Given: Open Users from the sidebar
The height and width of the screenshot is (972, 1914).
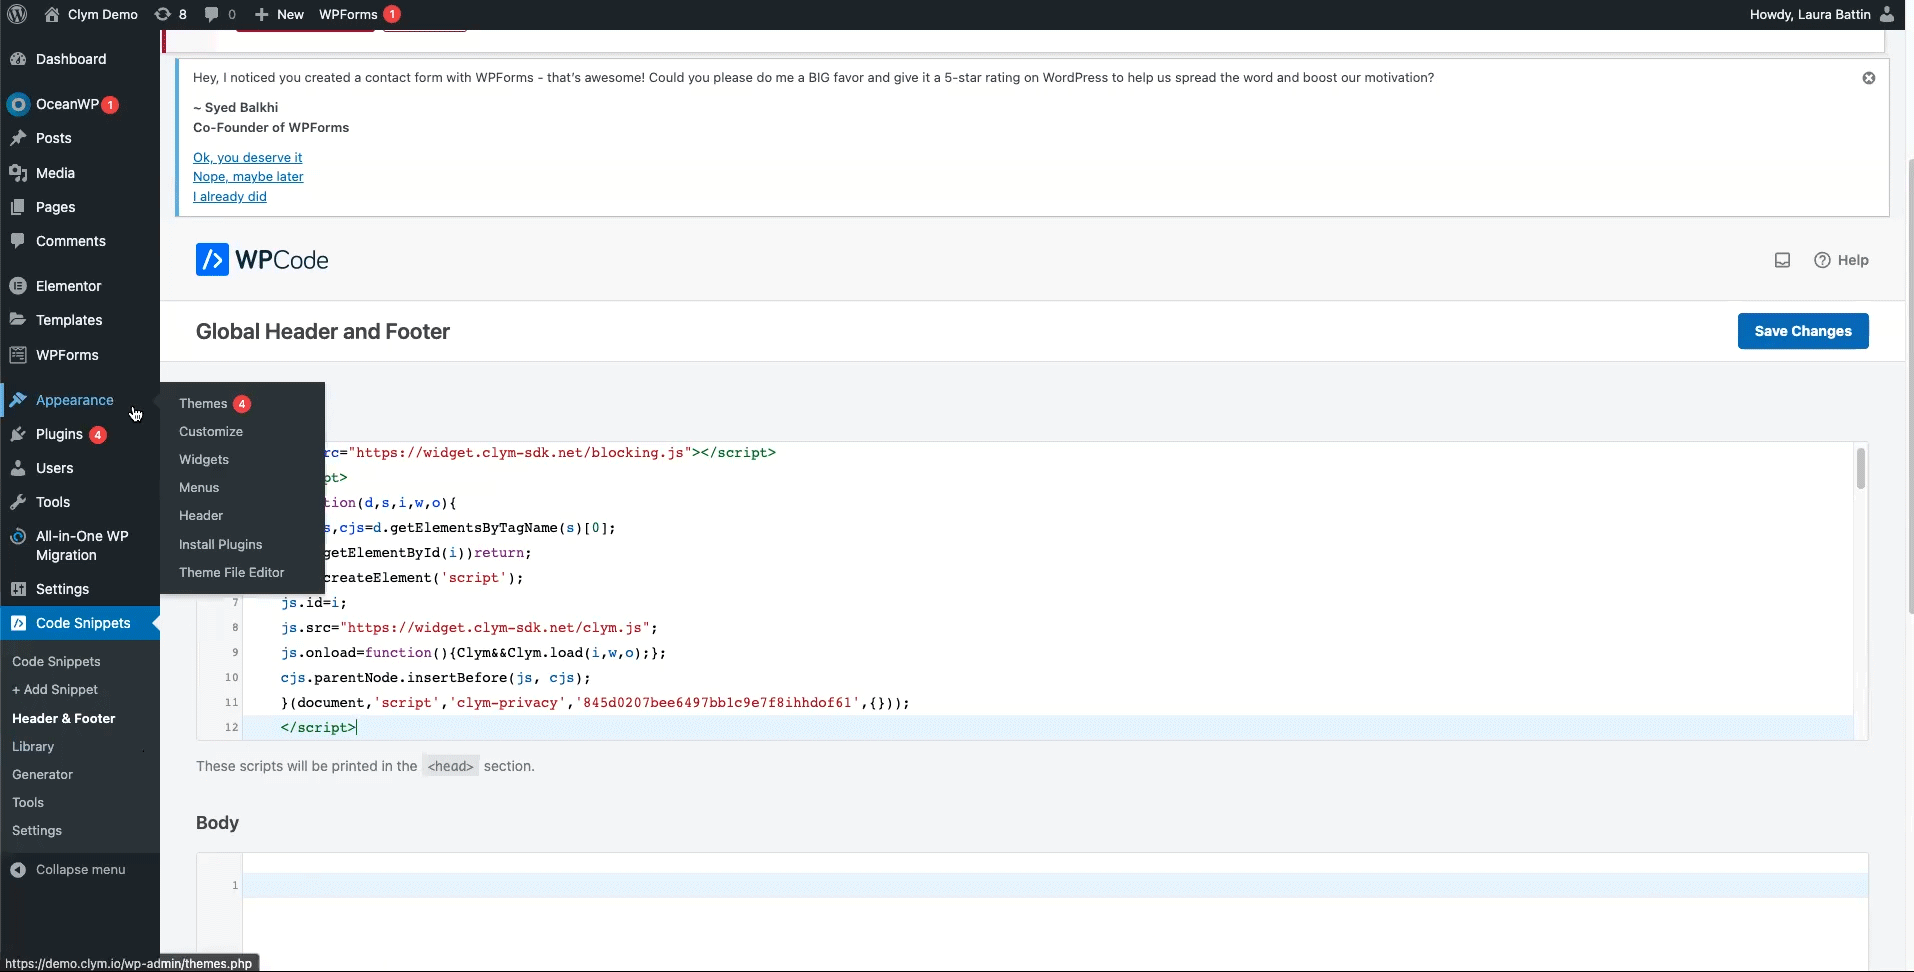Looking at the screenshot, I should 80,468.
